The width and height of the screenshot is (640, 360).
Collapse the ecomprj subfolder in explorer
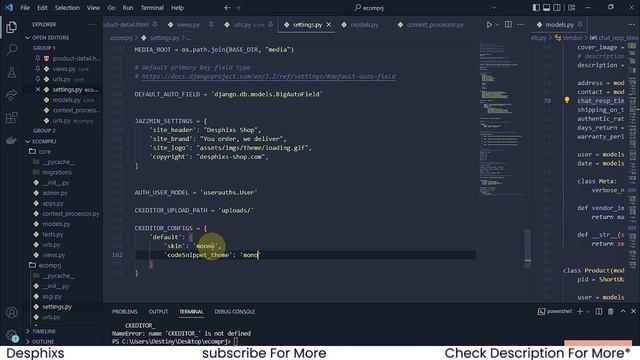[x=50, y=265]
